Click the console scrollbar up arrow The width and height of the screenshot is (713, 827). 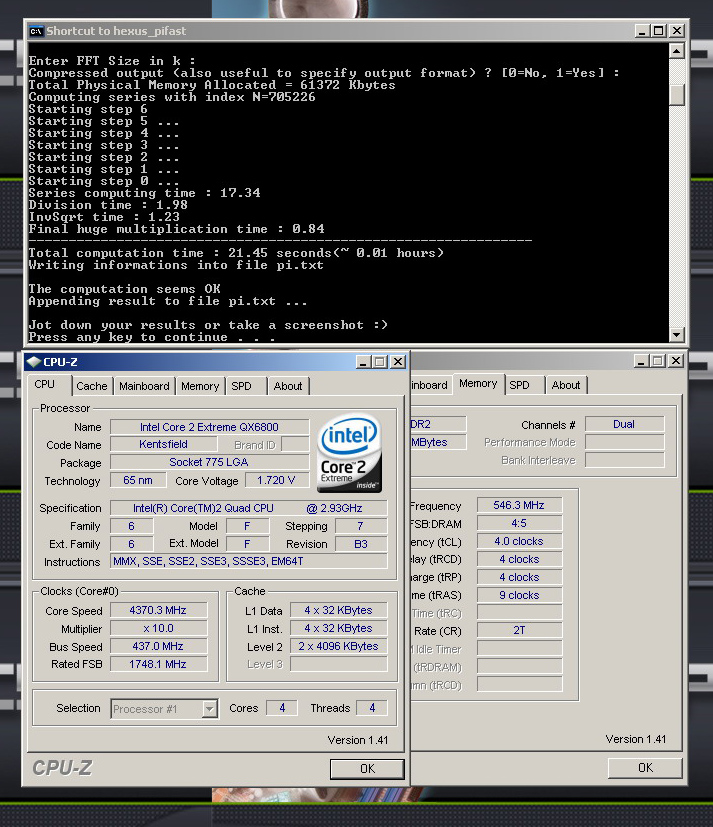coord(677,51)
